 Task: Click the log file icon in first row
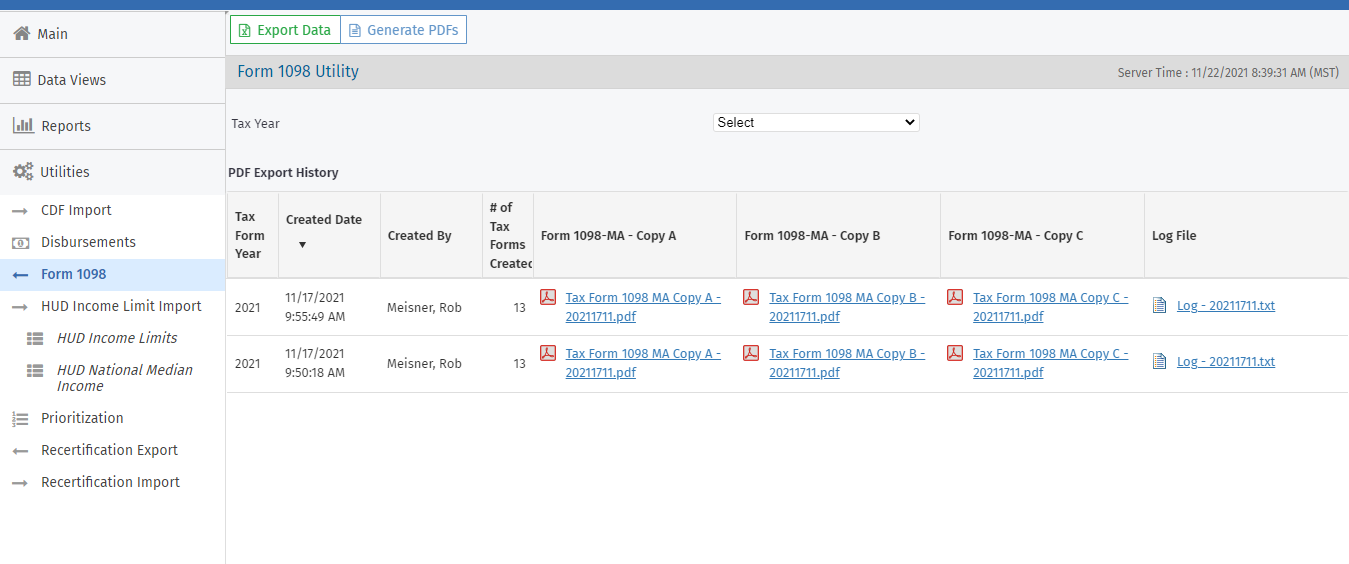1160,306
